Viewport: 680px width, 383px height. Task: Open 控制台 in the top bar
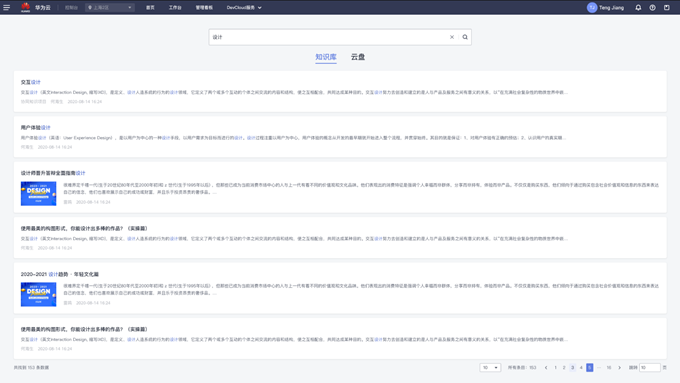pyautogui.click(x=71, y=7)
